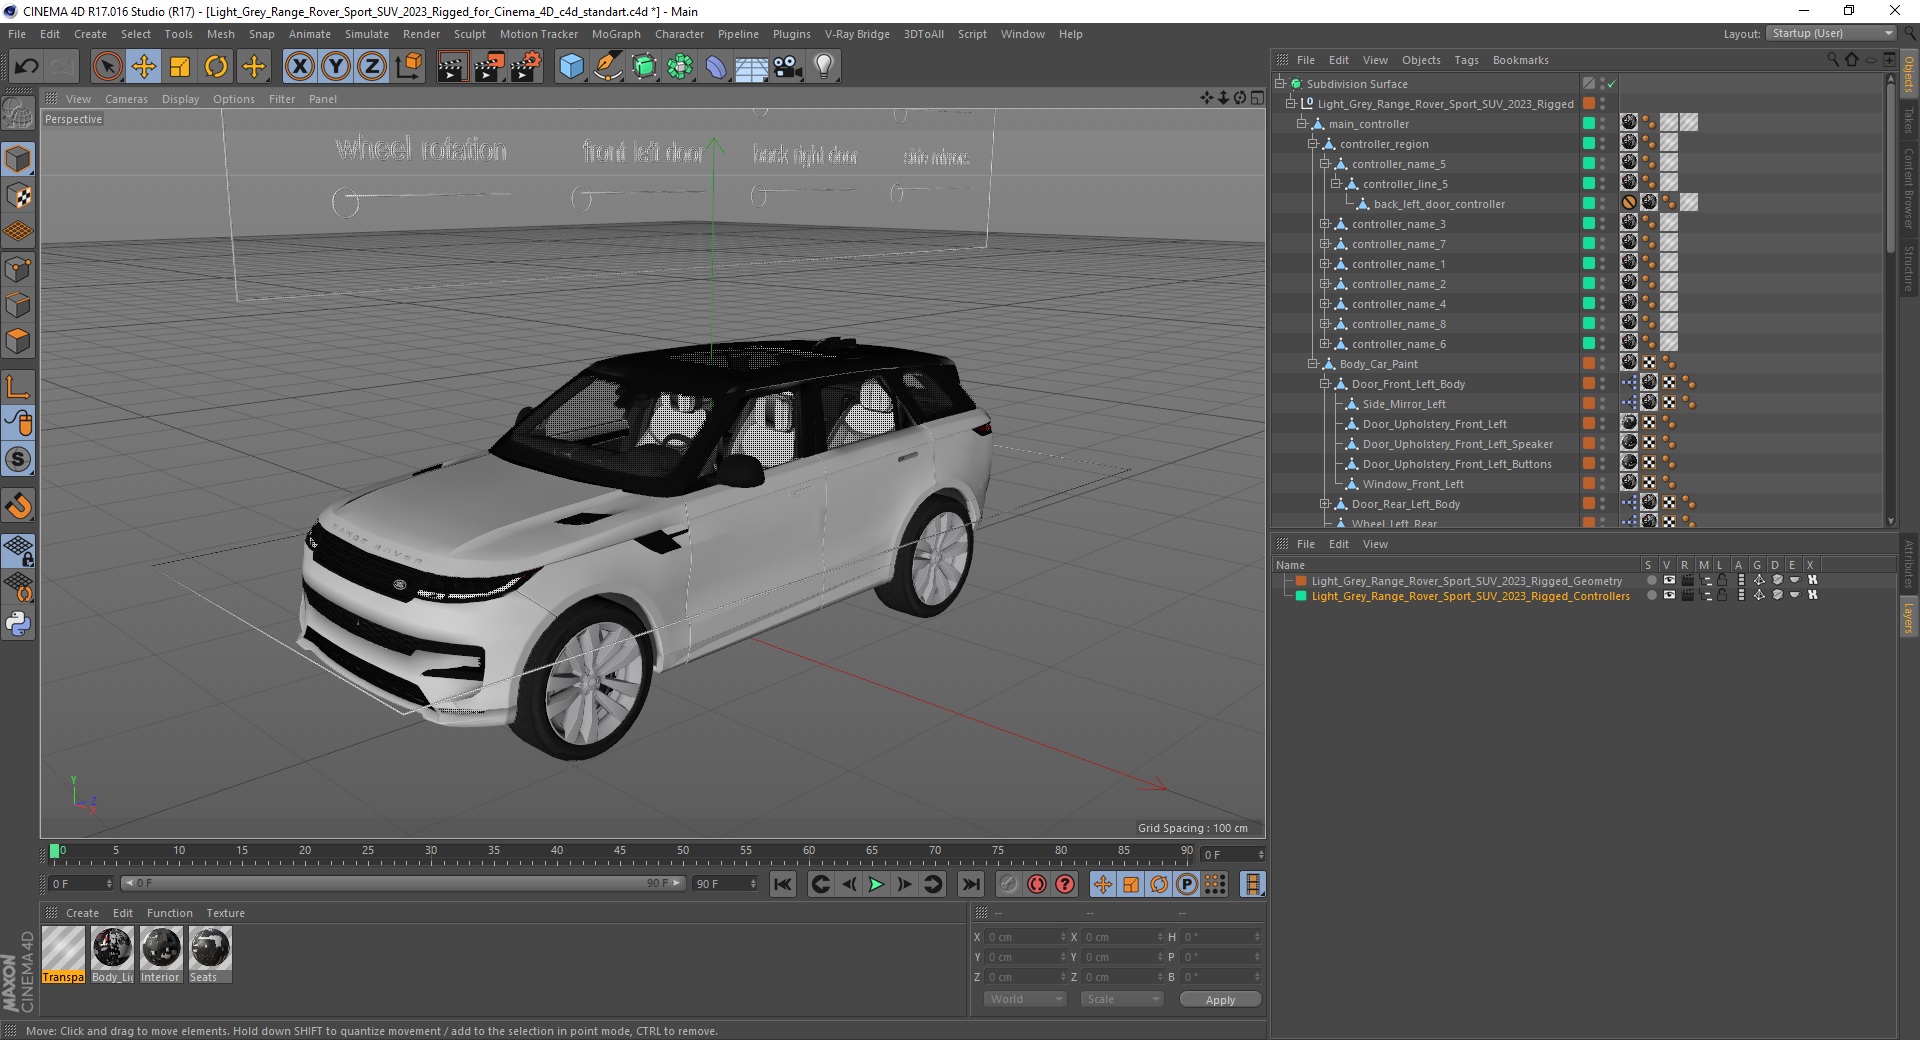Toggle snapping with the S icon
The width and height of the screenshot is (1920, 1040).
[18, 459]
